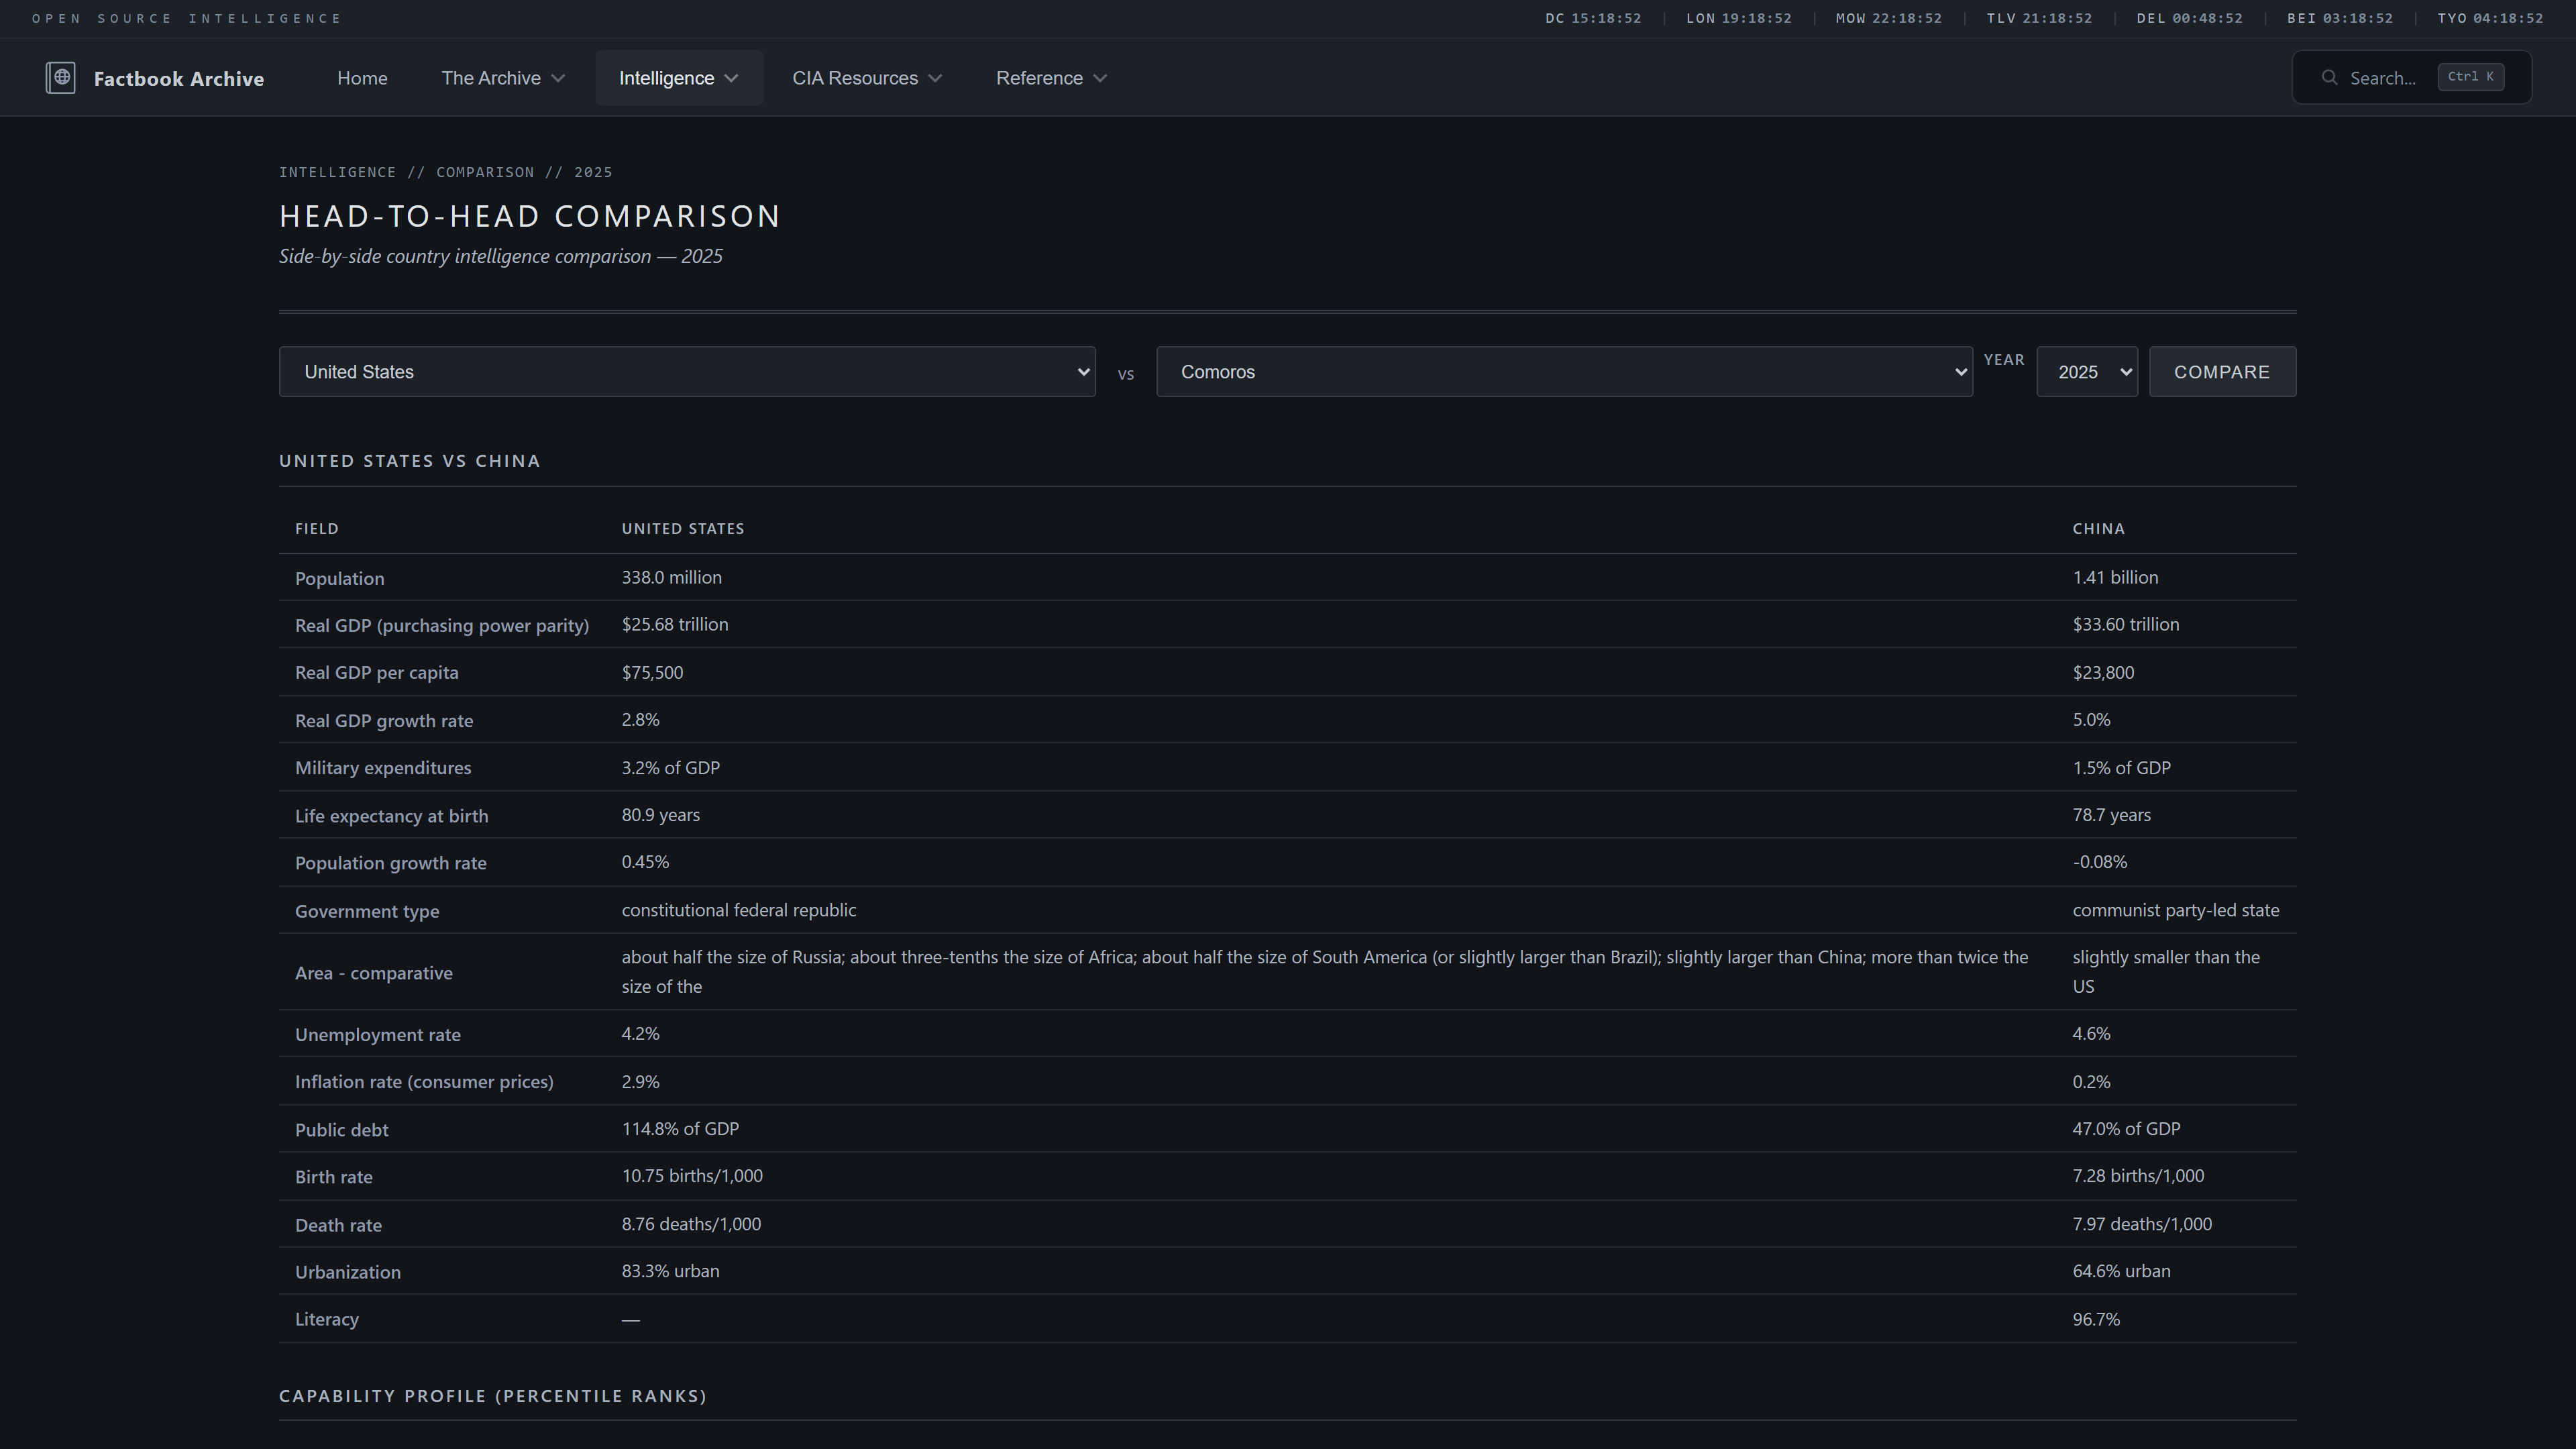Click the Factbook Archive globe logo icon

[60, 78]
